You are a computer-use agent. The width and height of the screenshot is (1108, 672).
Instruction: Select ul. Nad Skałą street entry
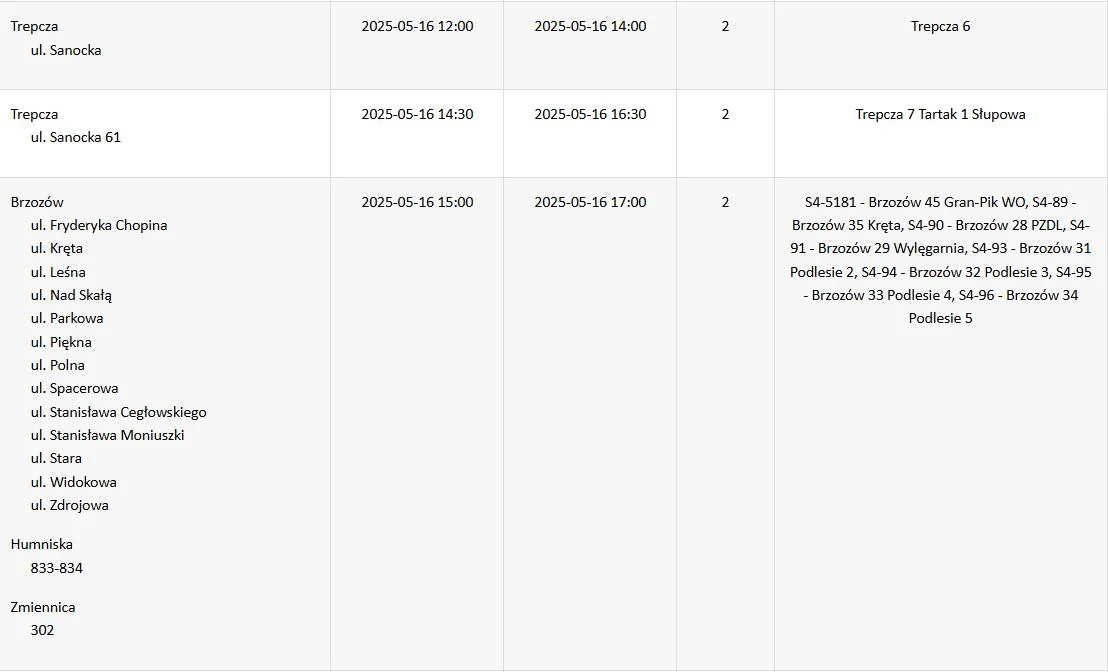[x=71, y=295]
